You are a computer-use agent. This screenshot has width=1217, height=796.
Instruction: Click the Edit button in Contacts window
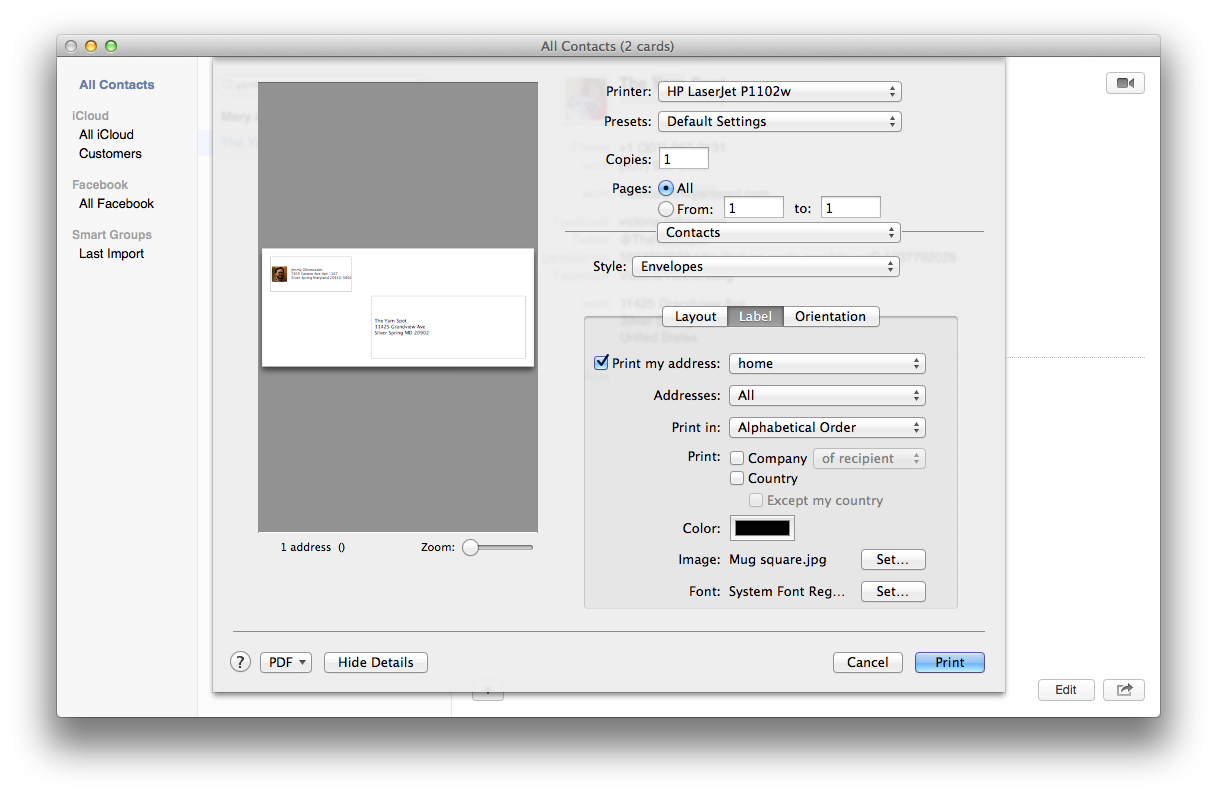point(1066,689)
